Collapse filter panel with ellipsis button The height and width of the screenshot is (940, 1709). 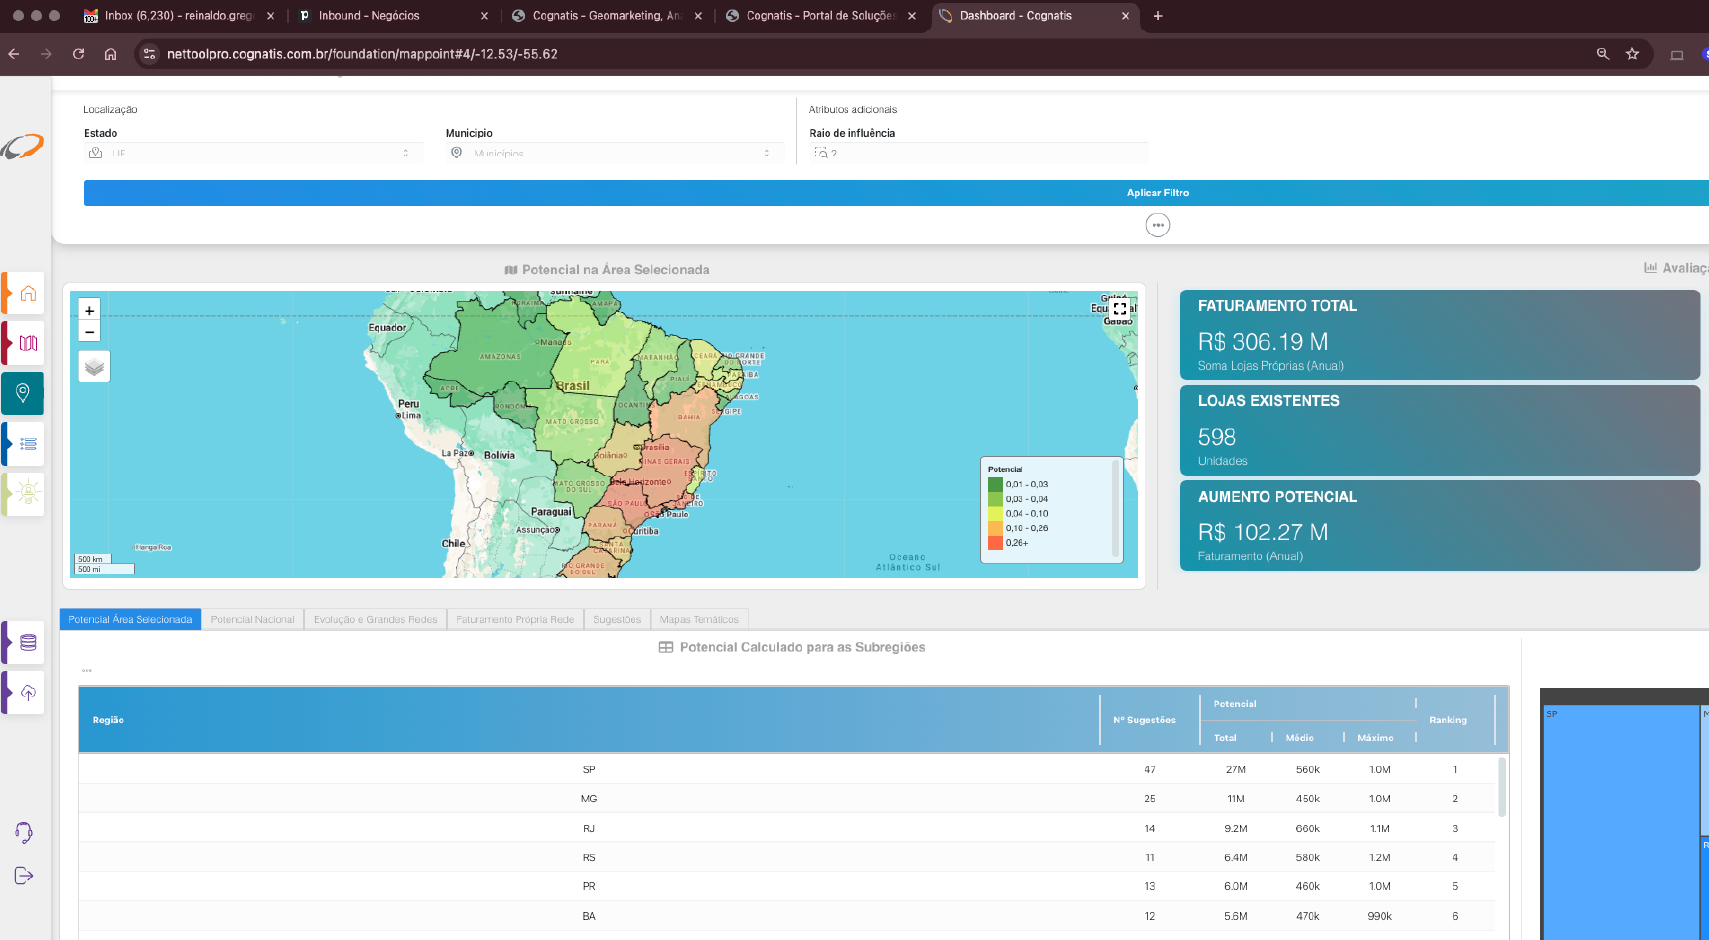pyautogui.click(x=1157, y=225)
